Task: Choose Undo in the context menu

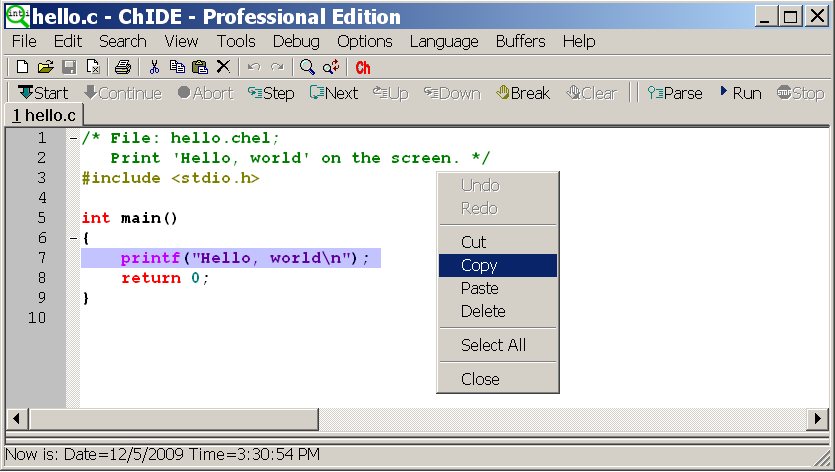Action: click(x=498, y=185)
